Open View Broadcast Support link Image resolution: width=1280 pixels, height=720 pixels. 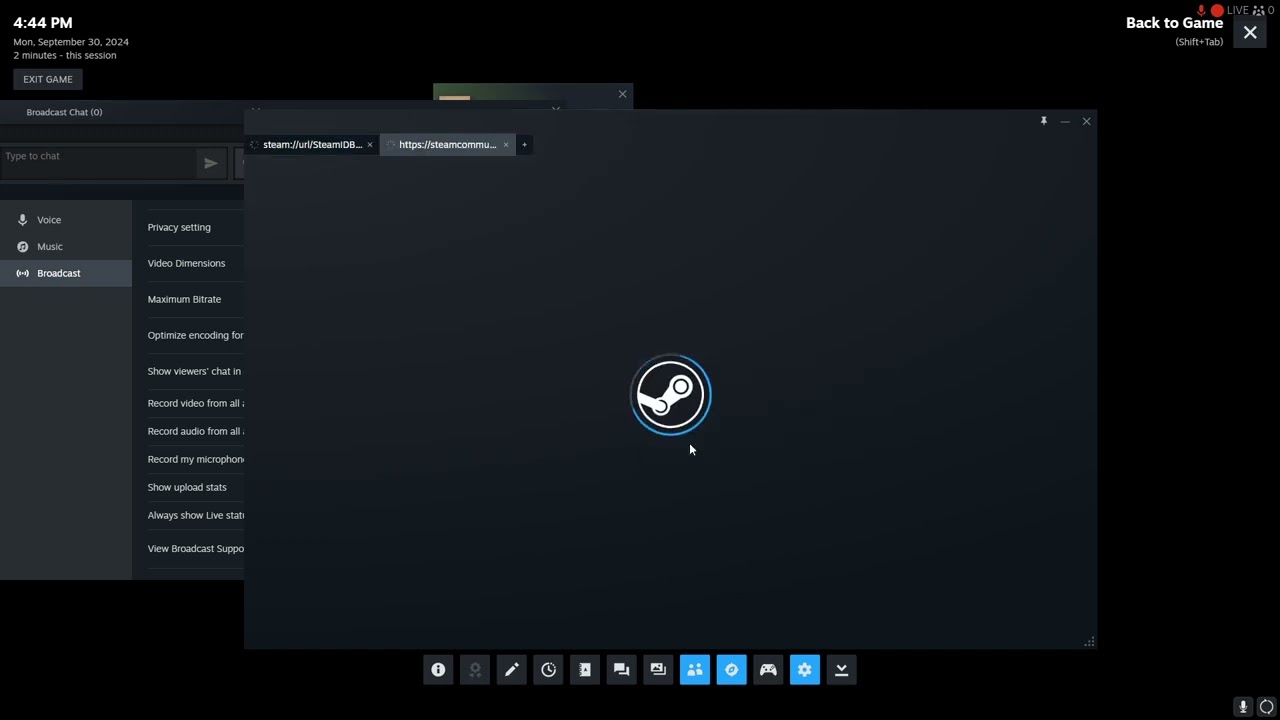[196, 548]
